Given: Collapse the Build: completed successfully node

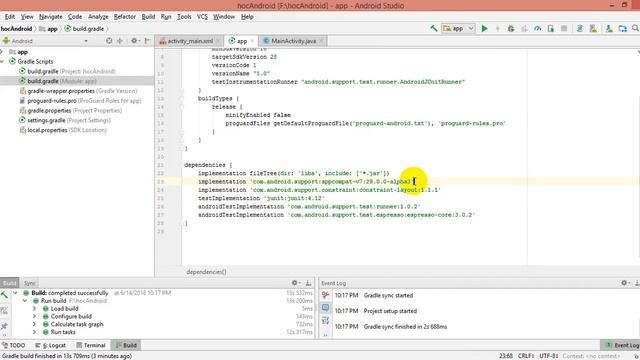Looking at the screenshot, I should [15, 293].
